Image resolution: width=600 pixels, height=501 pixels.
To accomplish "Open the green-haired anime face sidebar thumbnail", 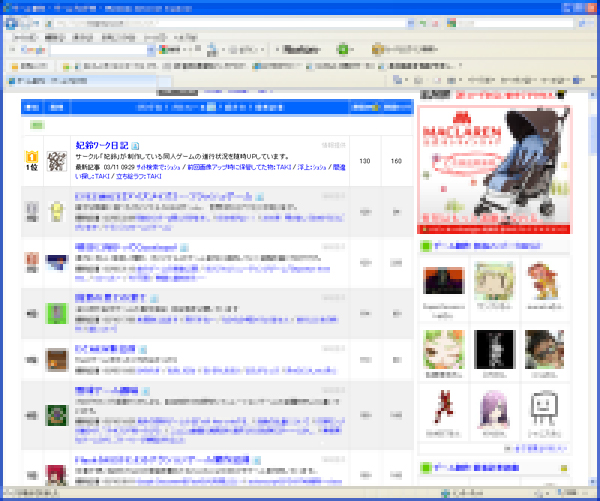I will (x=443, y=349).
